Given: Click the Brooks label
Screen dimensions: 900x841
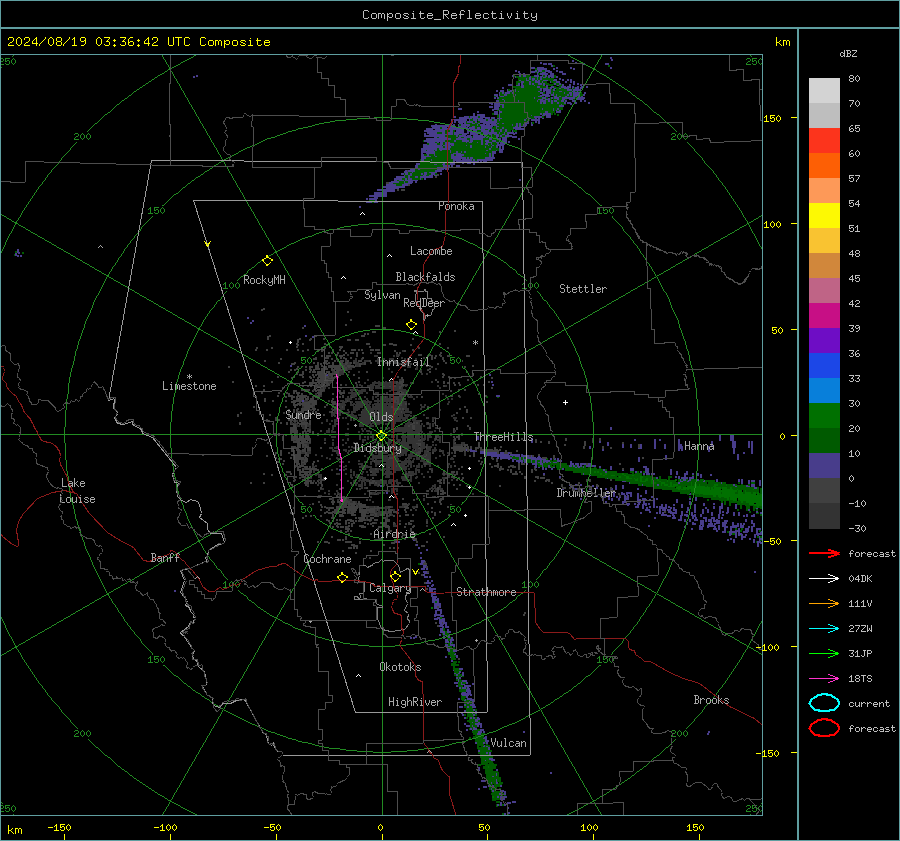Looking at the screenshot, I should (711, 700).
